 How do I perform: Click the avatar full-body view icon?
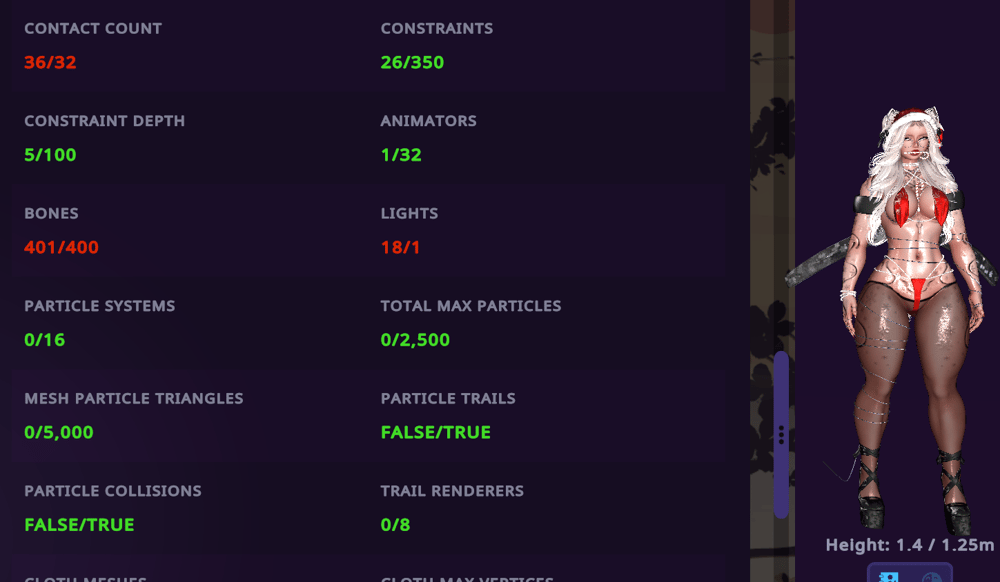point(888,576)
